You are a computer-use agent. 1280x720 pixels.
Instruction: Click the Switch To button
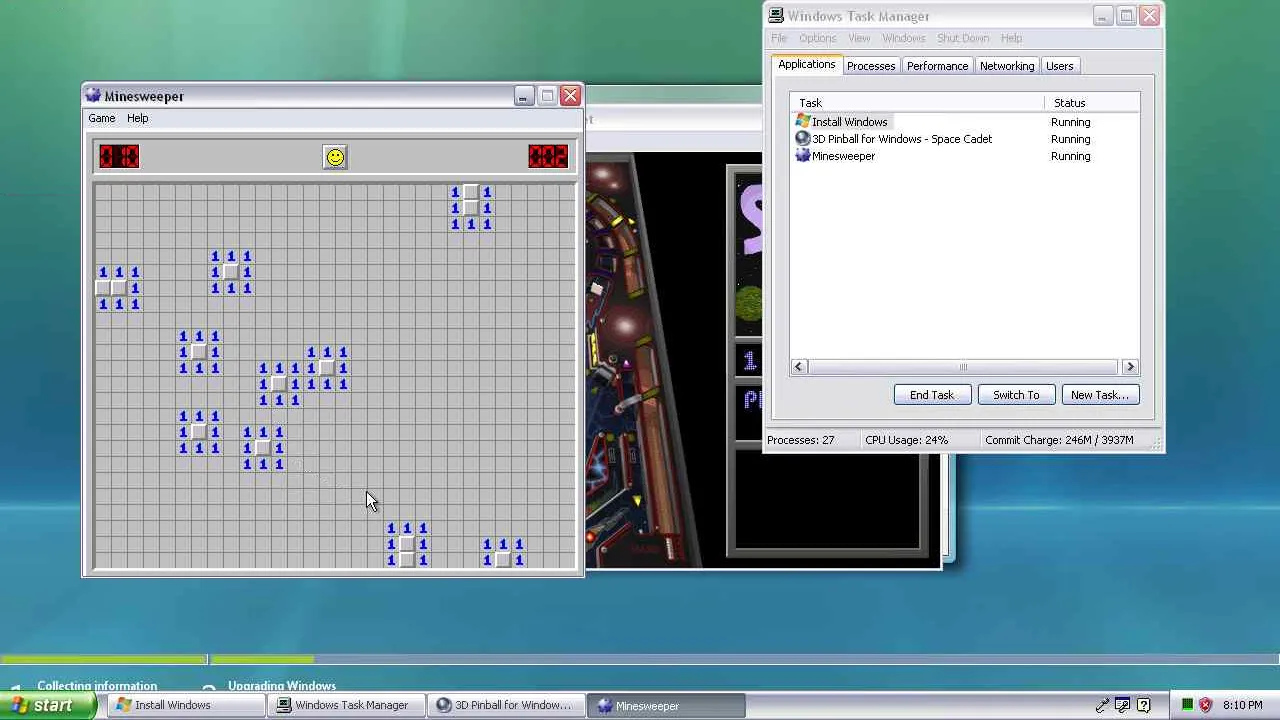(x=1016, y=395)
